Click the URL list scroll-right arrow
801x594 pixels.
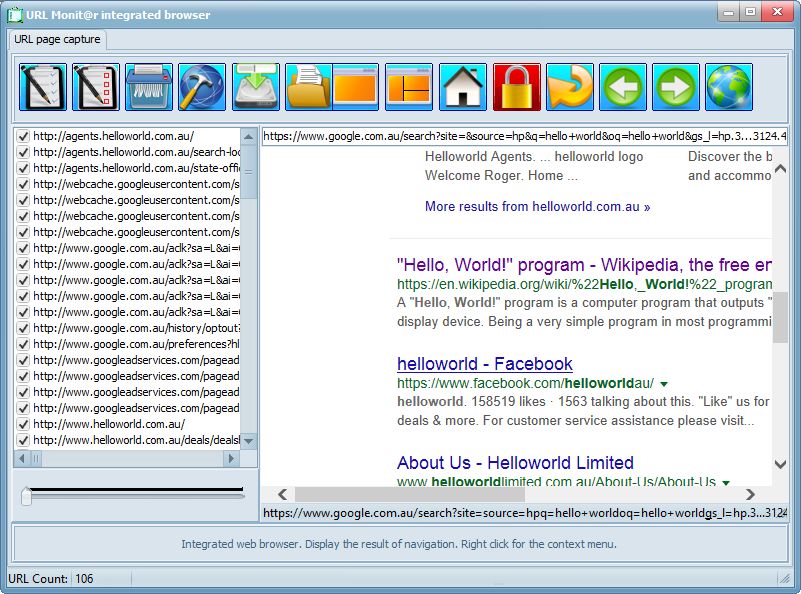pyautogui.click(x=231, y=459)
